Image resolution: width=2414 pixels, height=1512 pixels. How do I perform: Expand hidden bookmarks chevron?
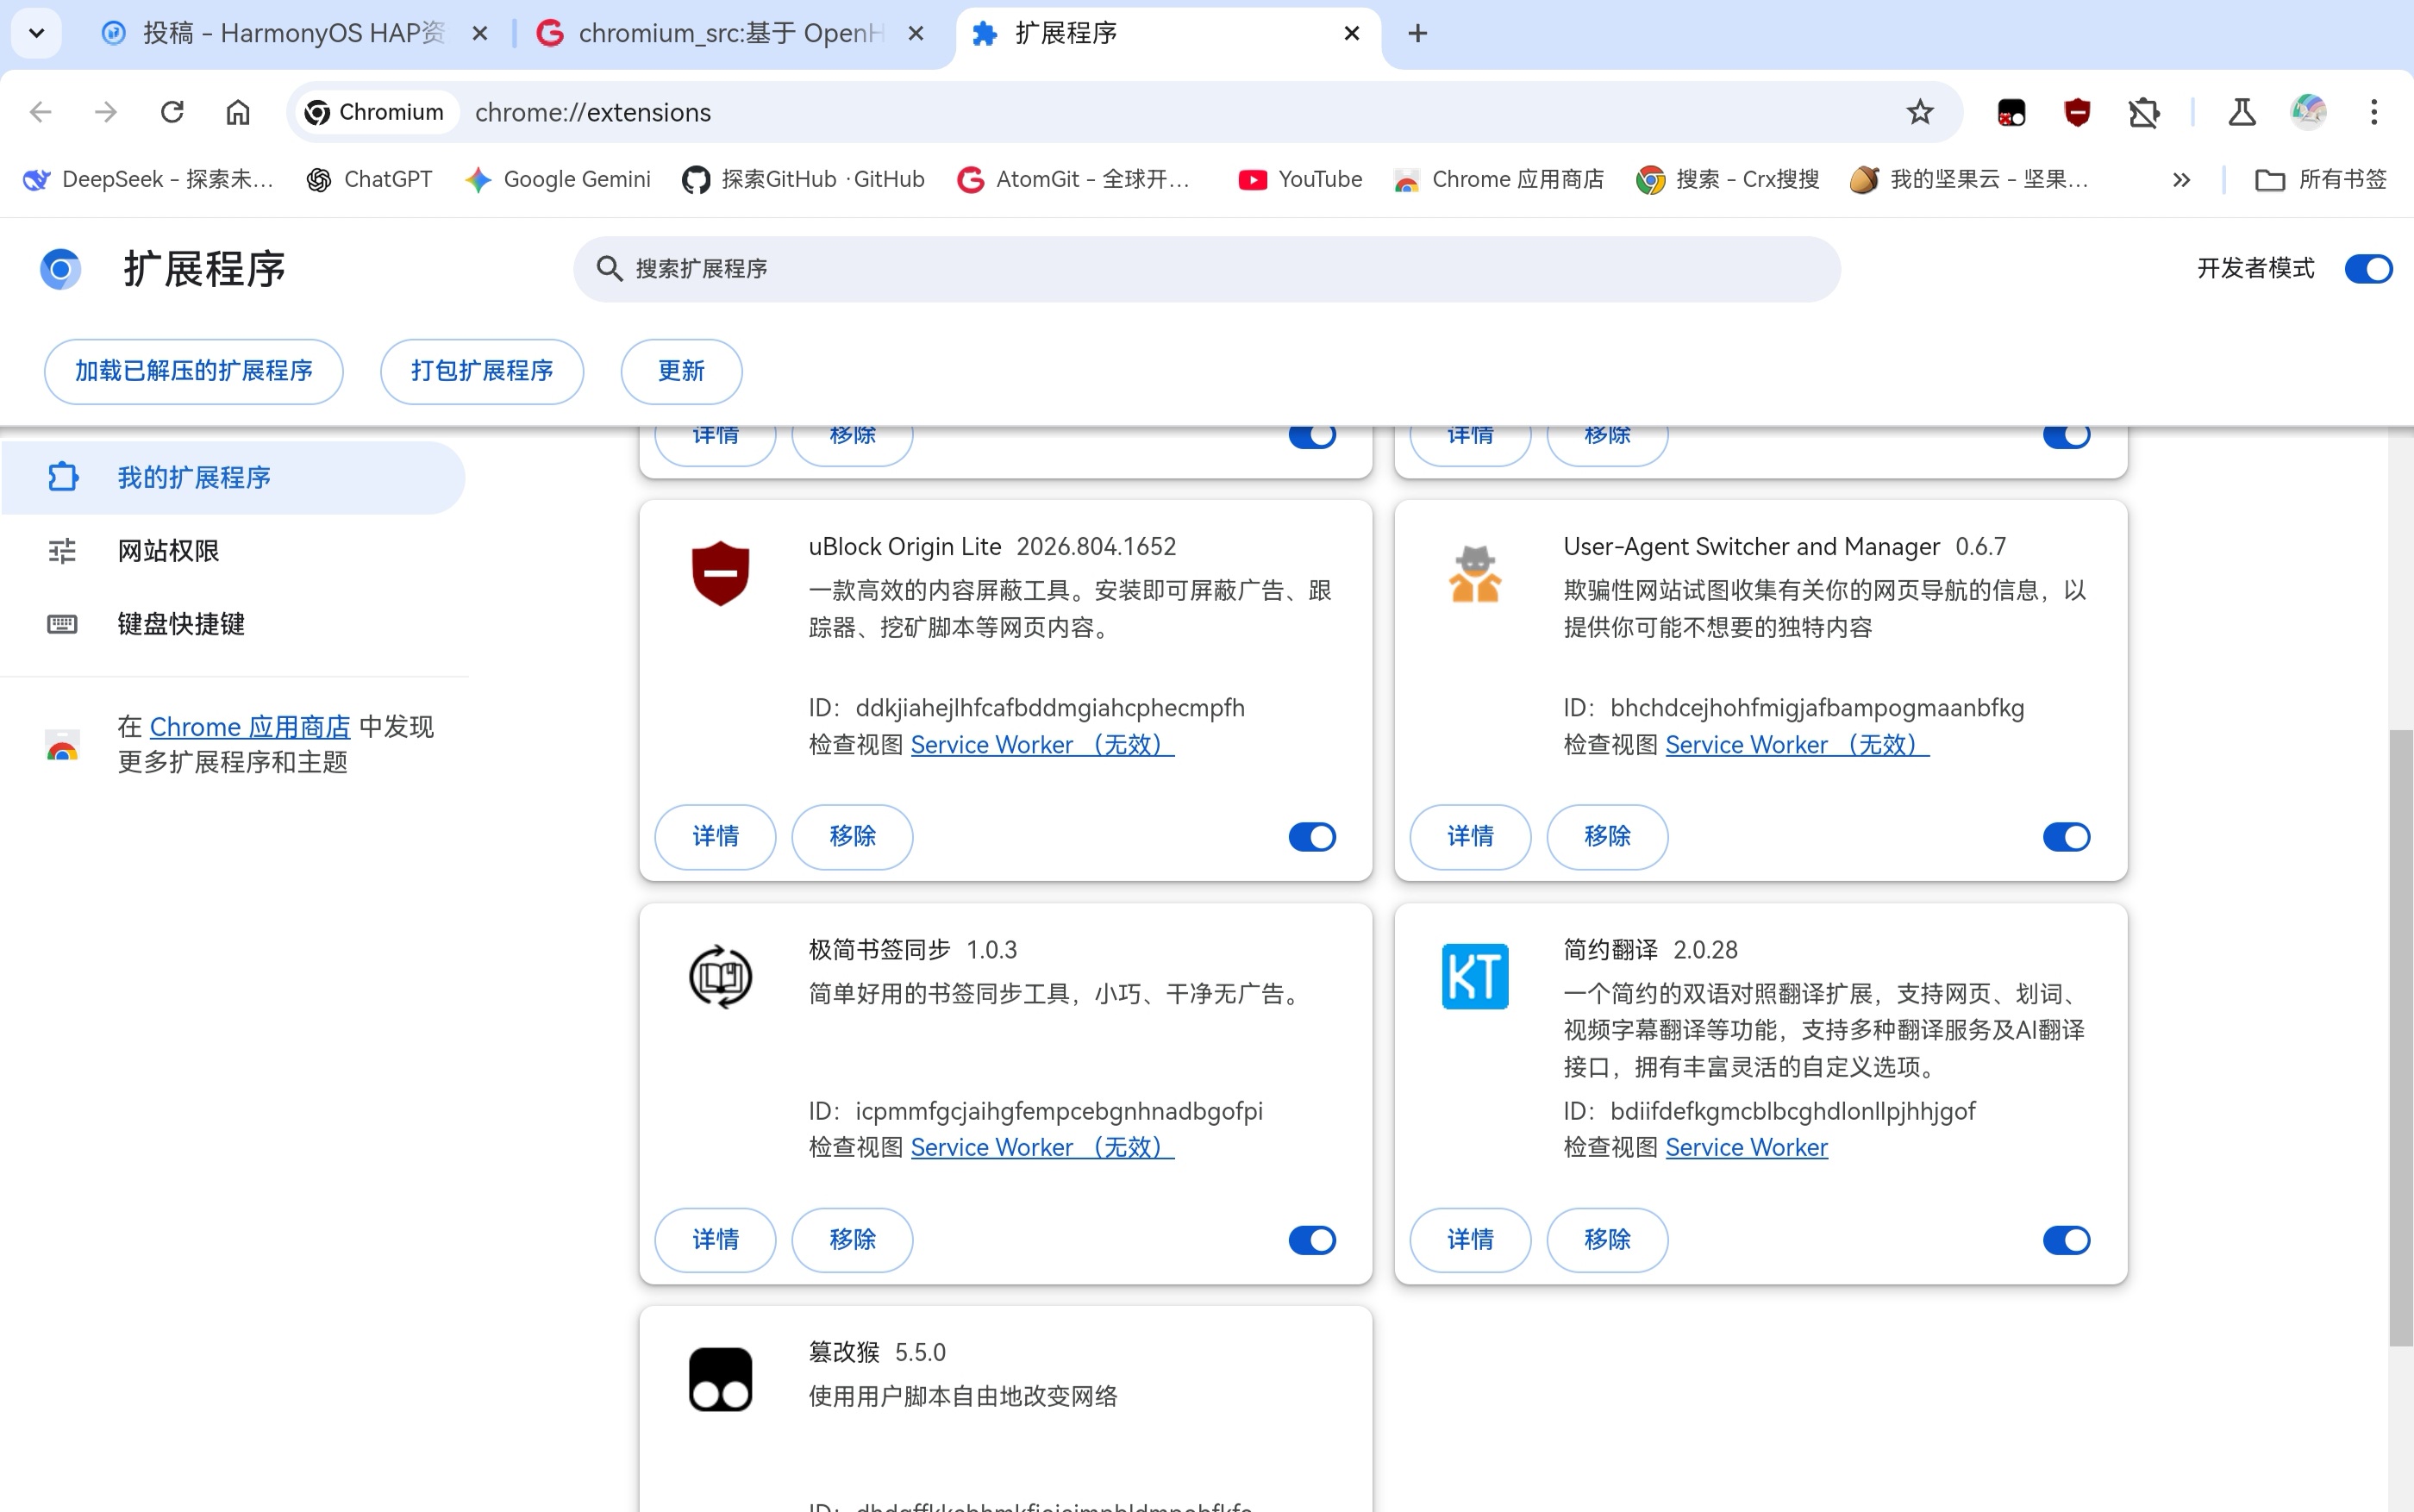[2181, 180]
